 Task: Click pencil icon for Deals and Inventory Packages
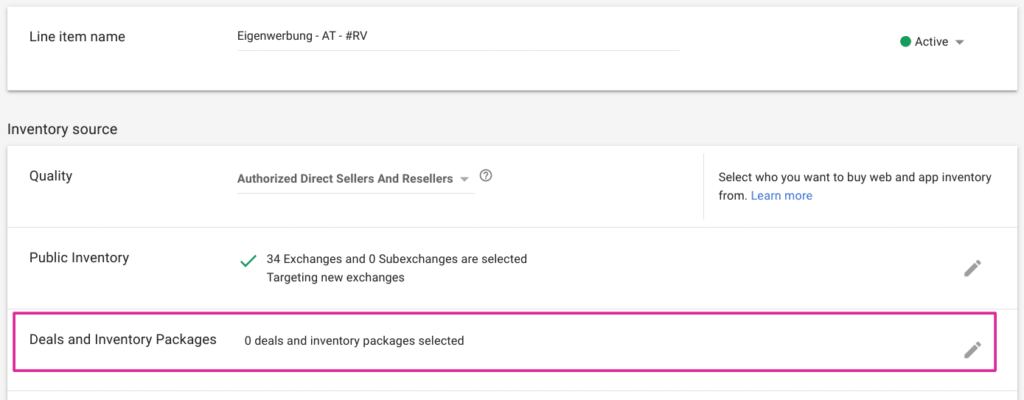coord(972,349)
